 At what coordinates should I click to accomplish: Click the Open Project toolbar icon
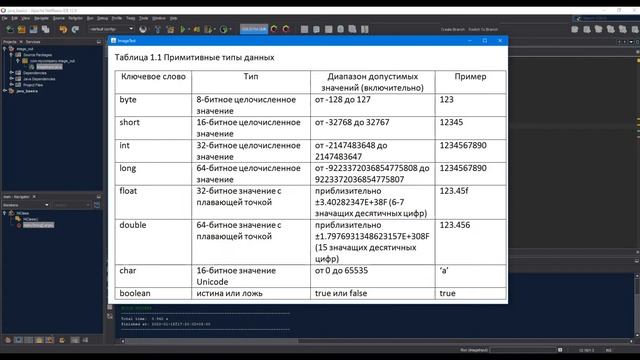[x=33, y=29]
